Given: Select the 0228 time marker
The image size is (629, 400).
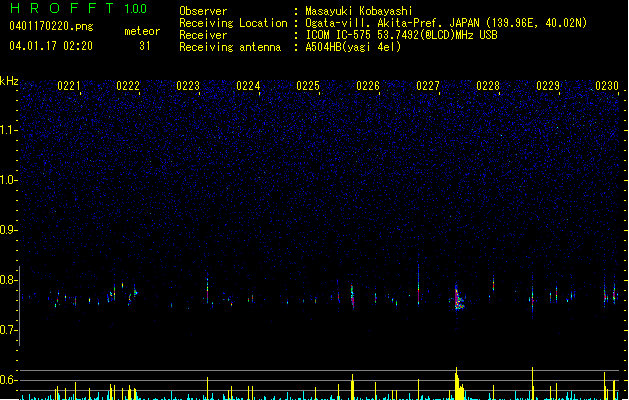Looking at the screenshot, I should (488, 86).
